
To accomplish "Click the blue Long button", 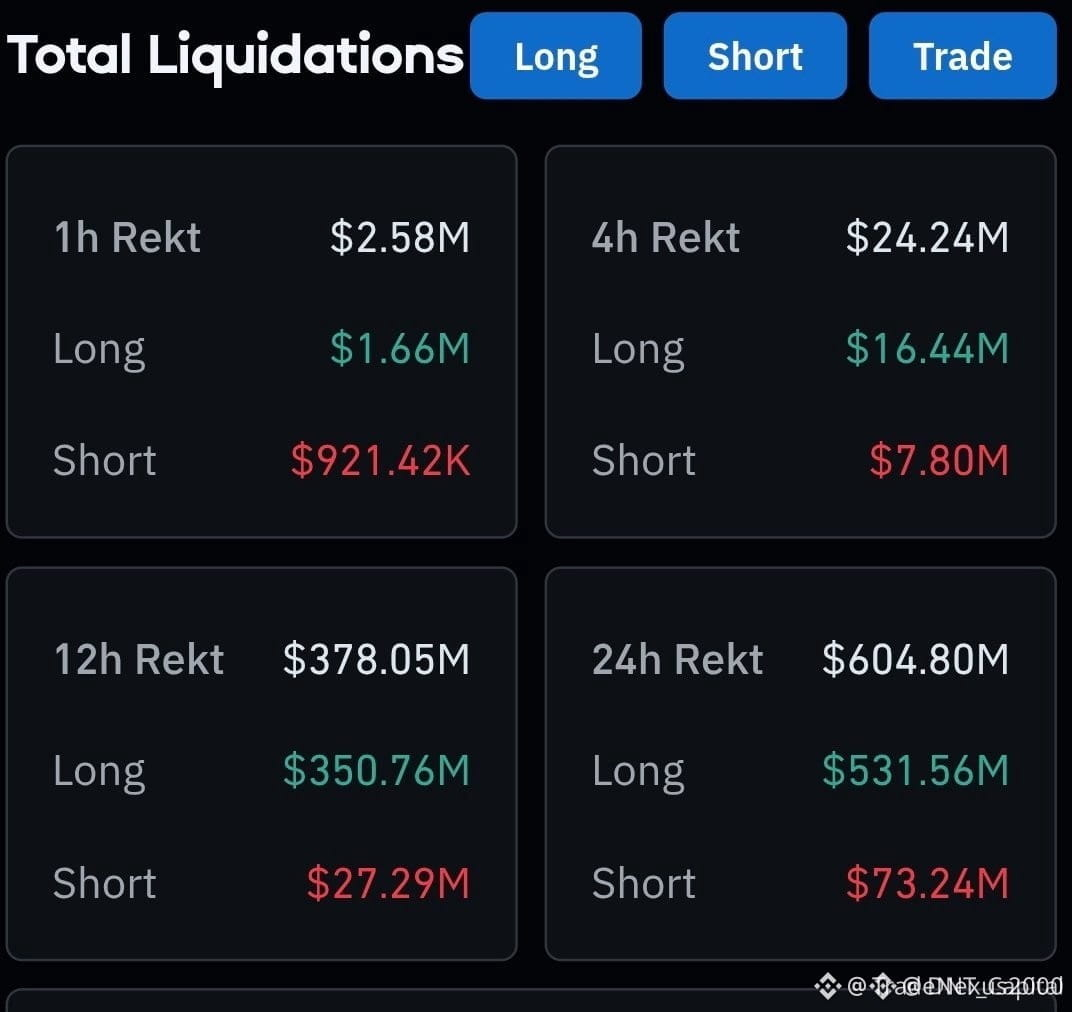I will point(556,55).
